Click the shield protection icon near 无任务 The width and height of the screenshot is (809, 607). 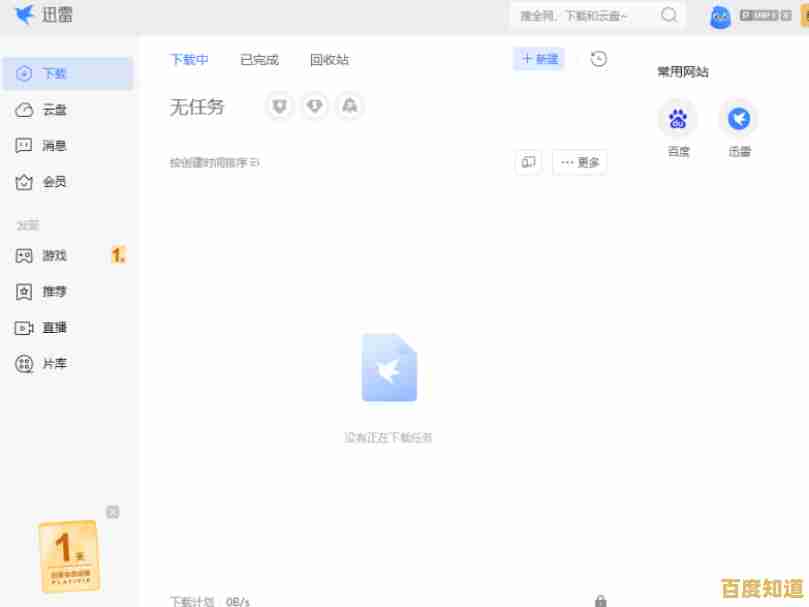(x=279, y=107)
